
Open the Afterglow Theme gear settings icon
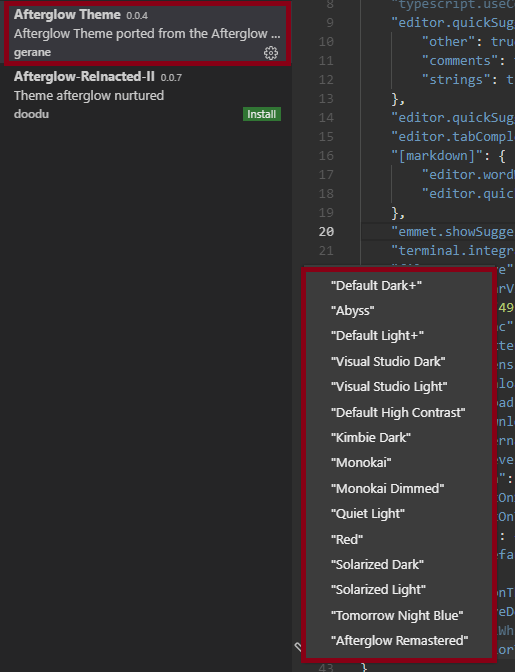pos(271,53)
